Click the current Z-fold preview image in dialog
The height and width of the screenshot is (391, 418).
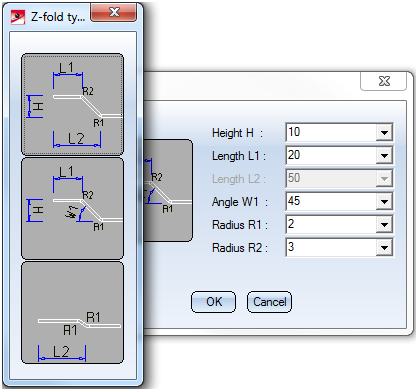[168, 190]
